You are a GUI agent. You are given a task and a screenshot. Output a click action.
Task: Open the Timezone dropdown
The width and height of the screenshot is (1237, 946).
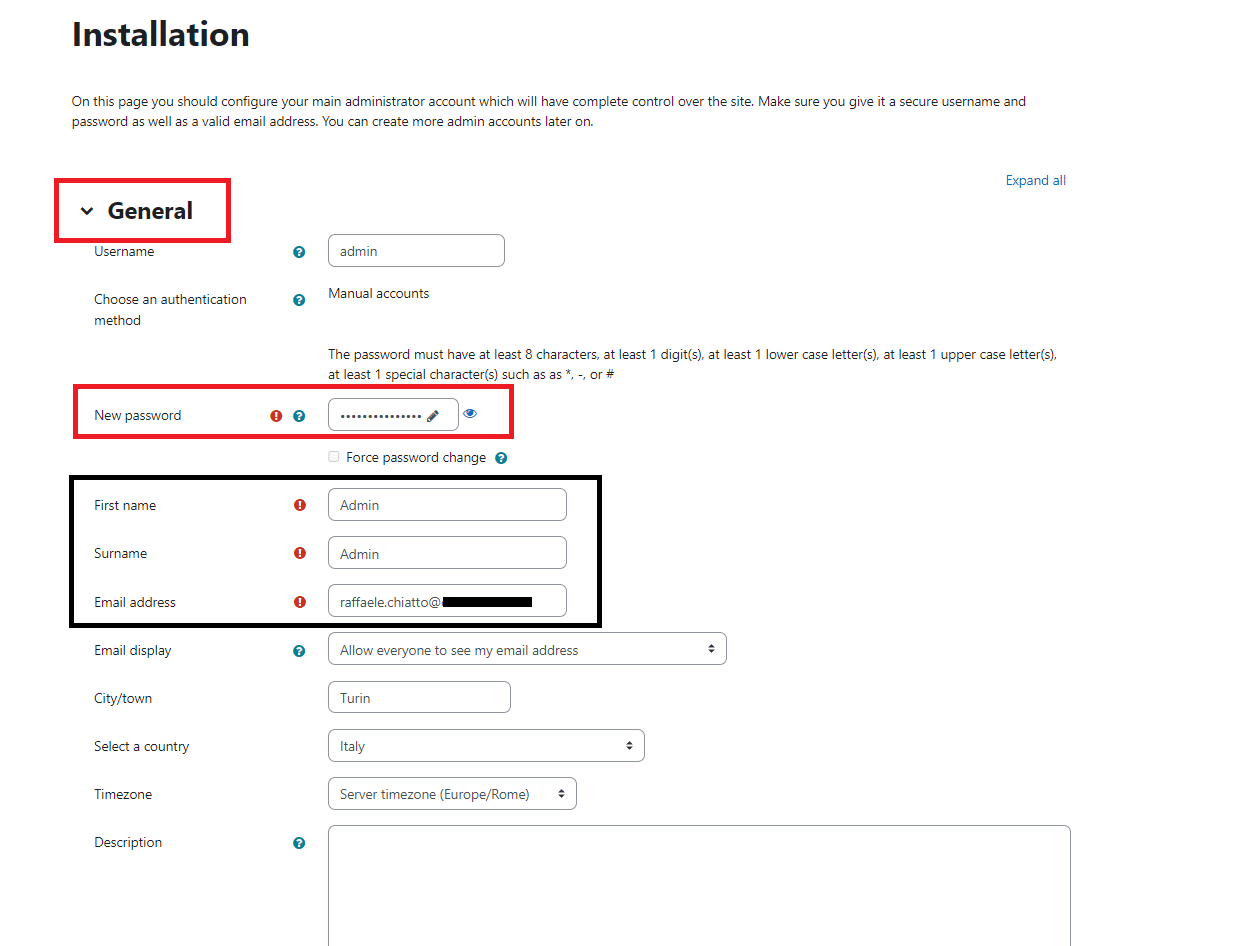click(x=452, y=794)
